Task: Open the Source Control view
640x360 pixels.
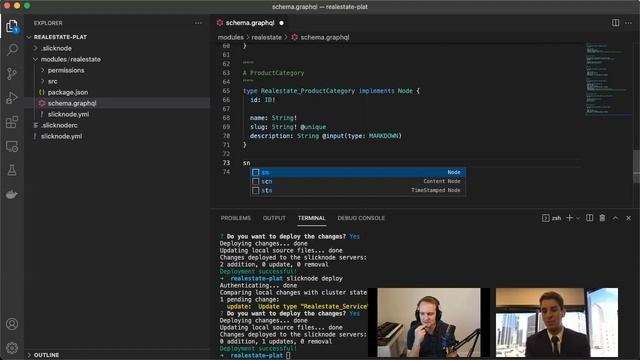Action: [x=12, y=74]
